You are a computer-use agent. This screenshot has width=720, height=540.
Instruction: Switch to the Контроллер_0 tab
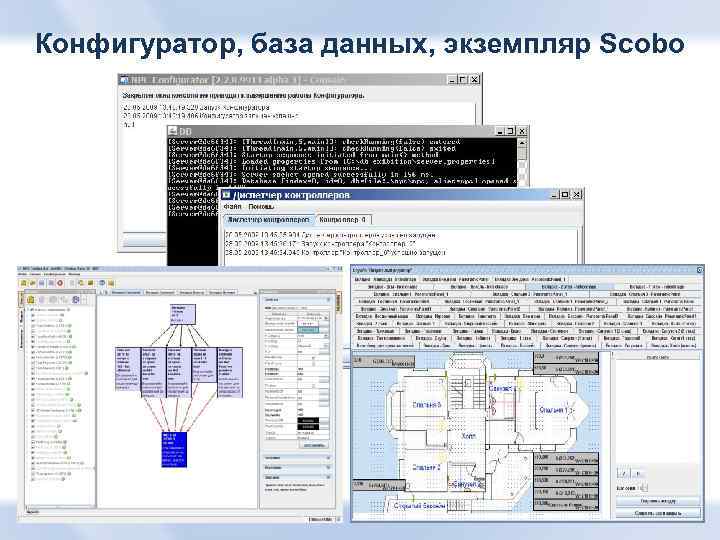pyautogui.click(x=343, y=220)
